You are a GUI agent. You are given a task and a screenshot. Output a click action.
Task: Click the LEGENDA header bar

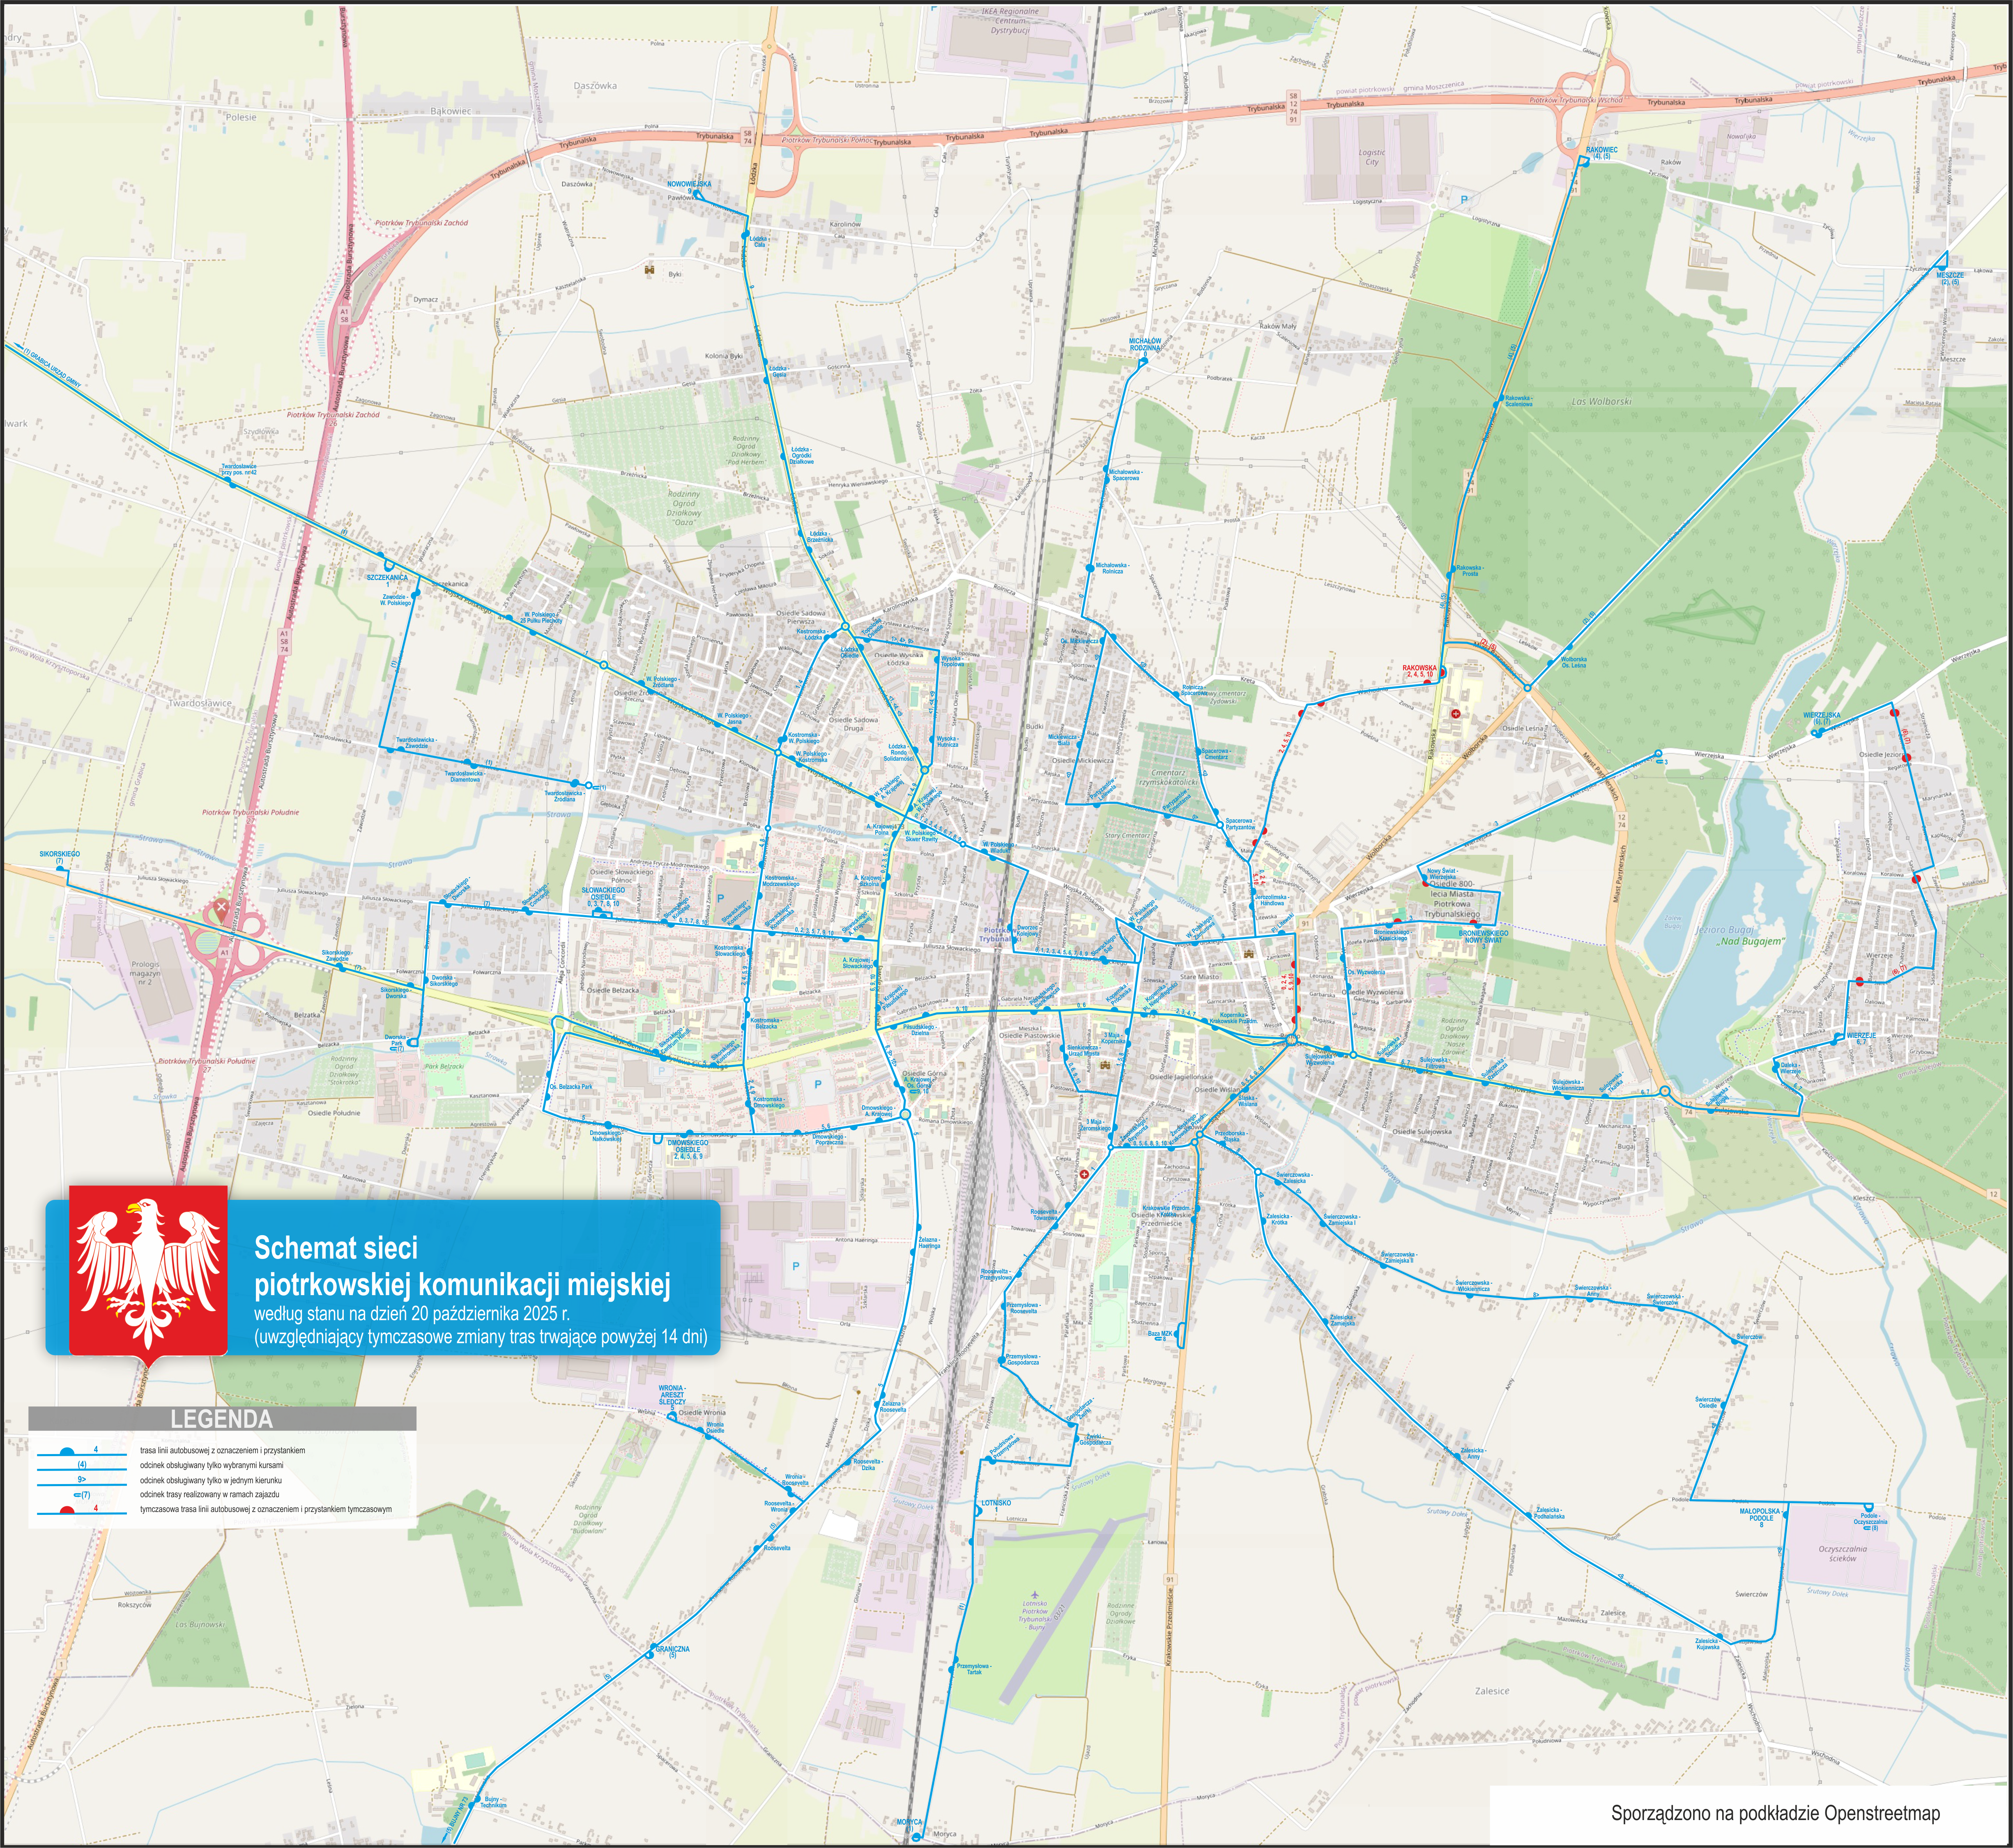(x=221, y=1419)
